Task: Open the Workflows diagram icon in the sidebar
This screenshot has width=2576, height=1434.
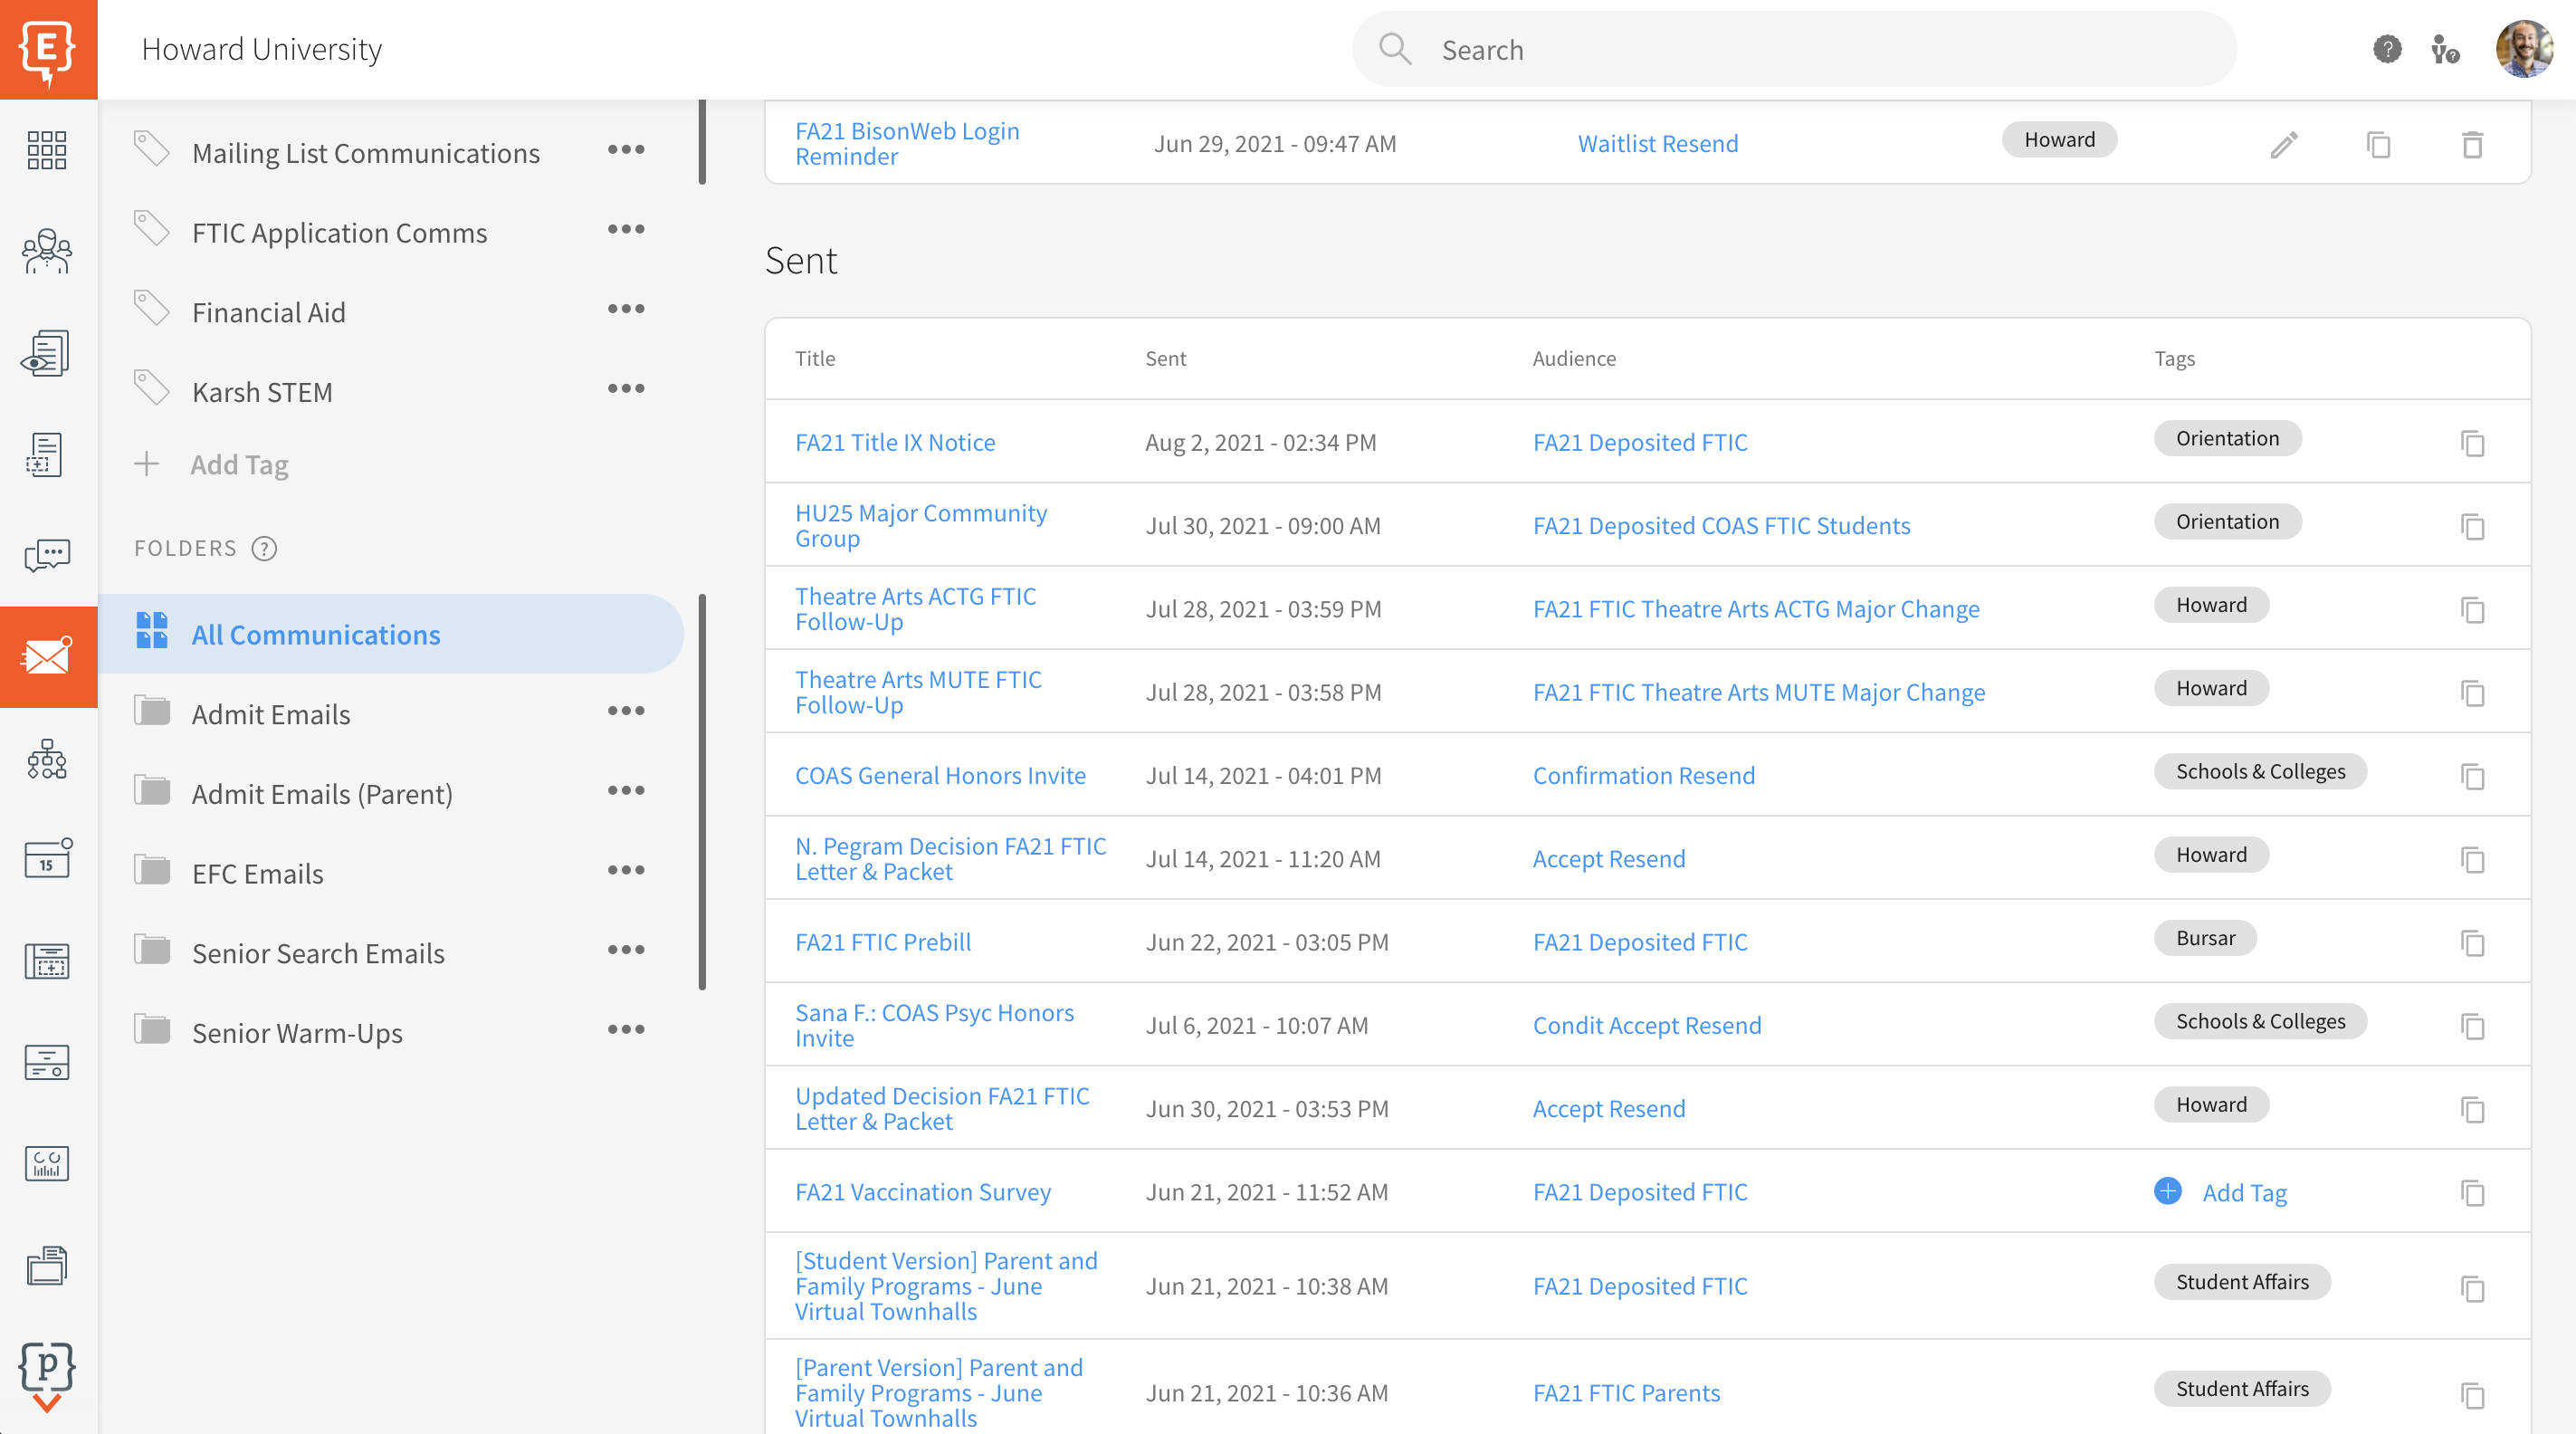Action: [x=46, y=760]
